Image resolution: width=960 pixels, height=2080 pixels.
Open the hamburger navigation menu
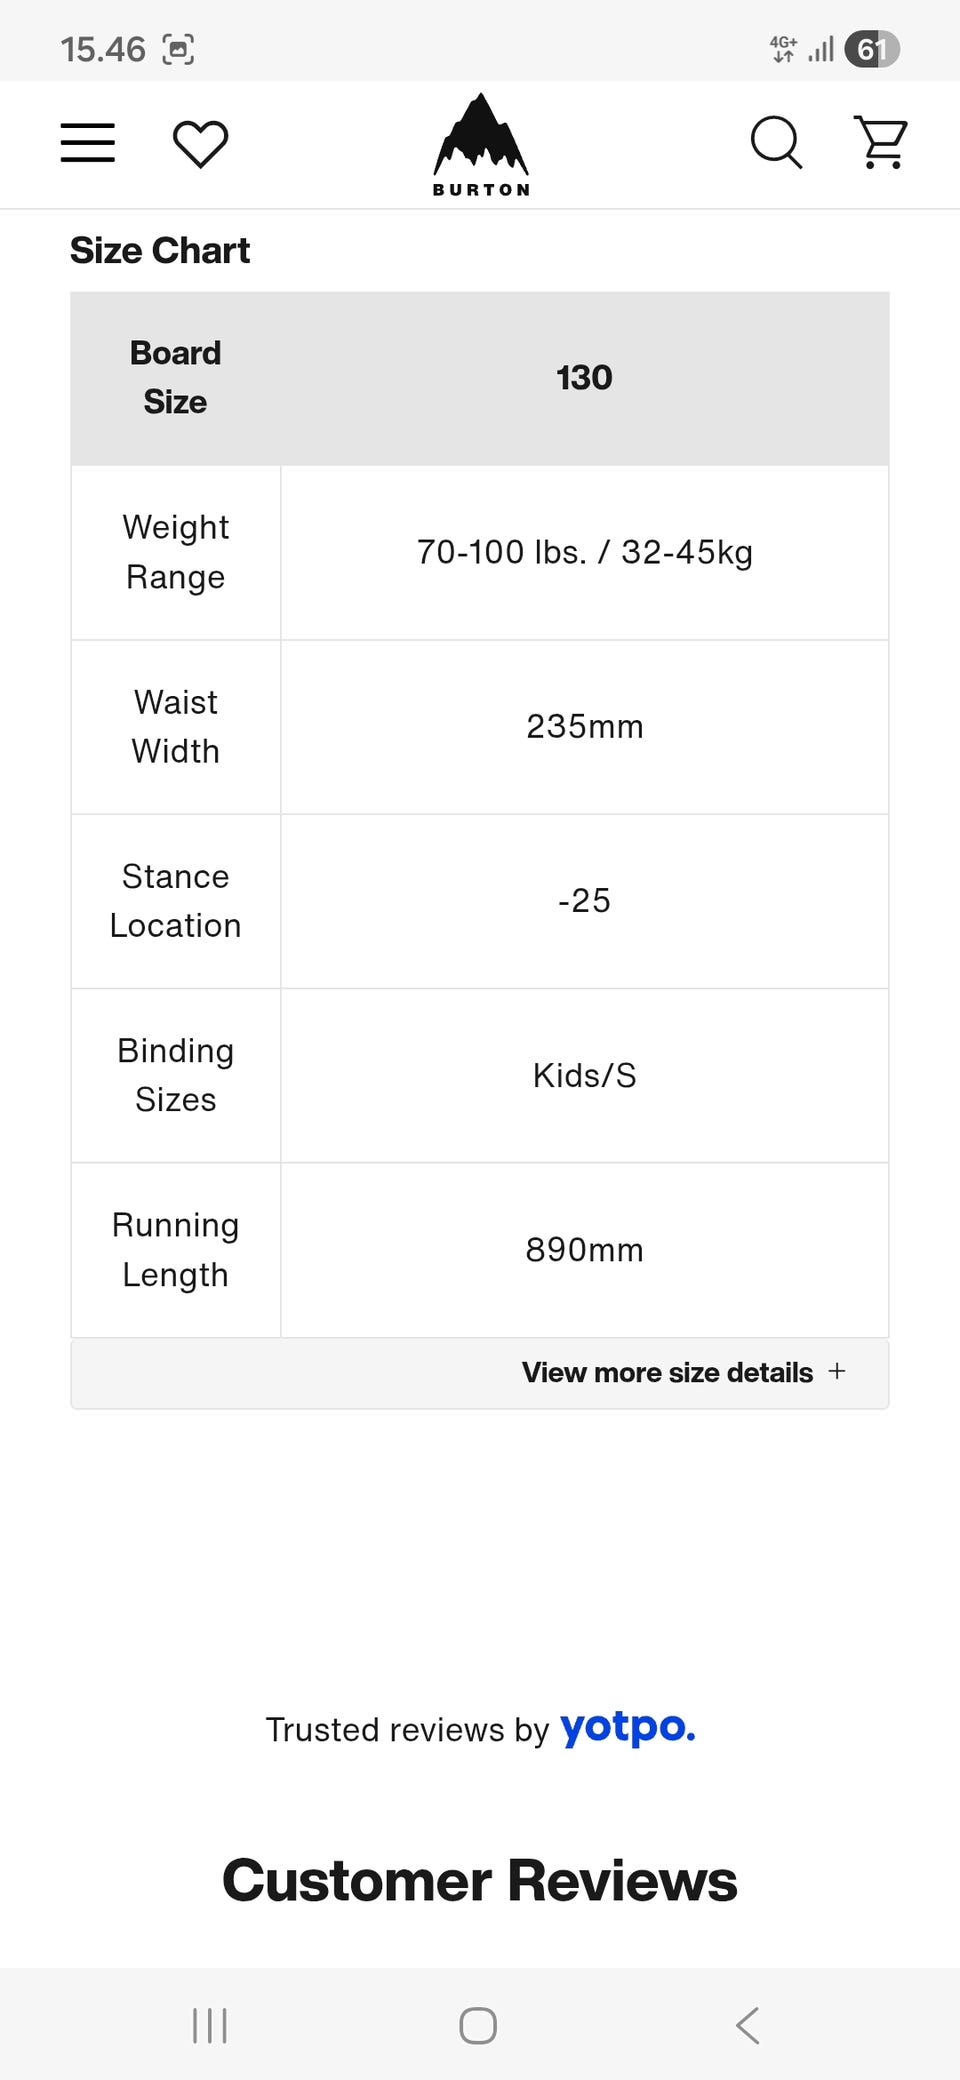(88, 143)
